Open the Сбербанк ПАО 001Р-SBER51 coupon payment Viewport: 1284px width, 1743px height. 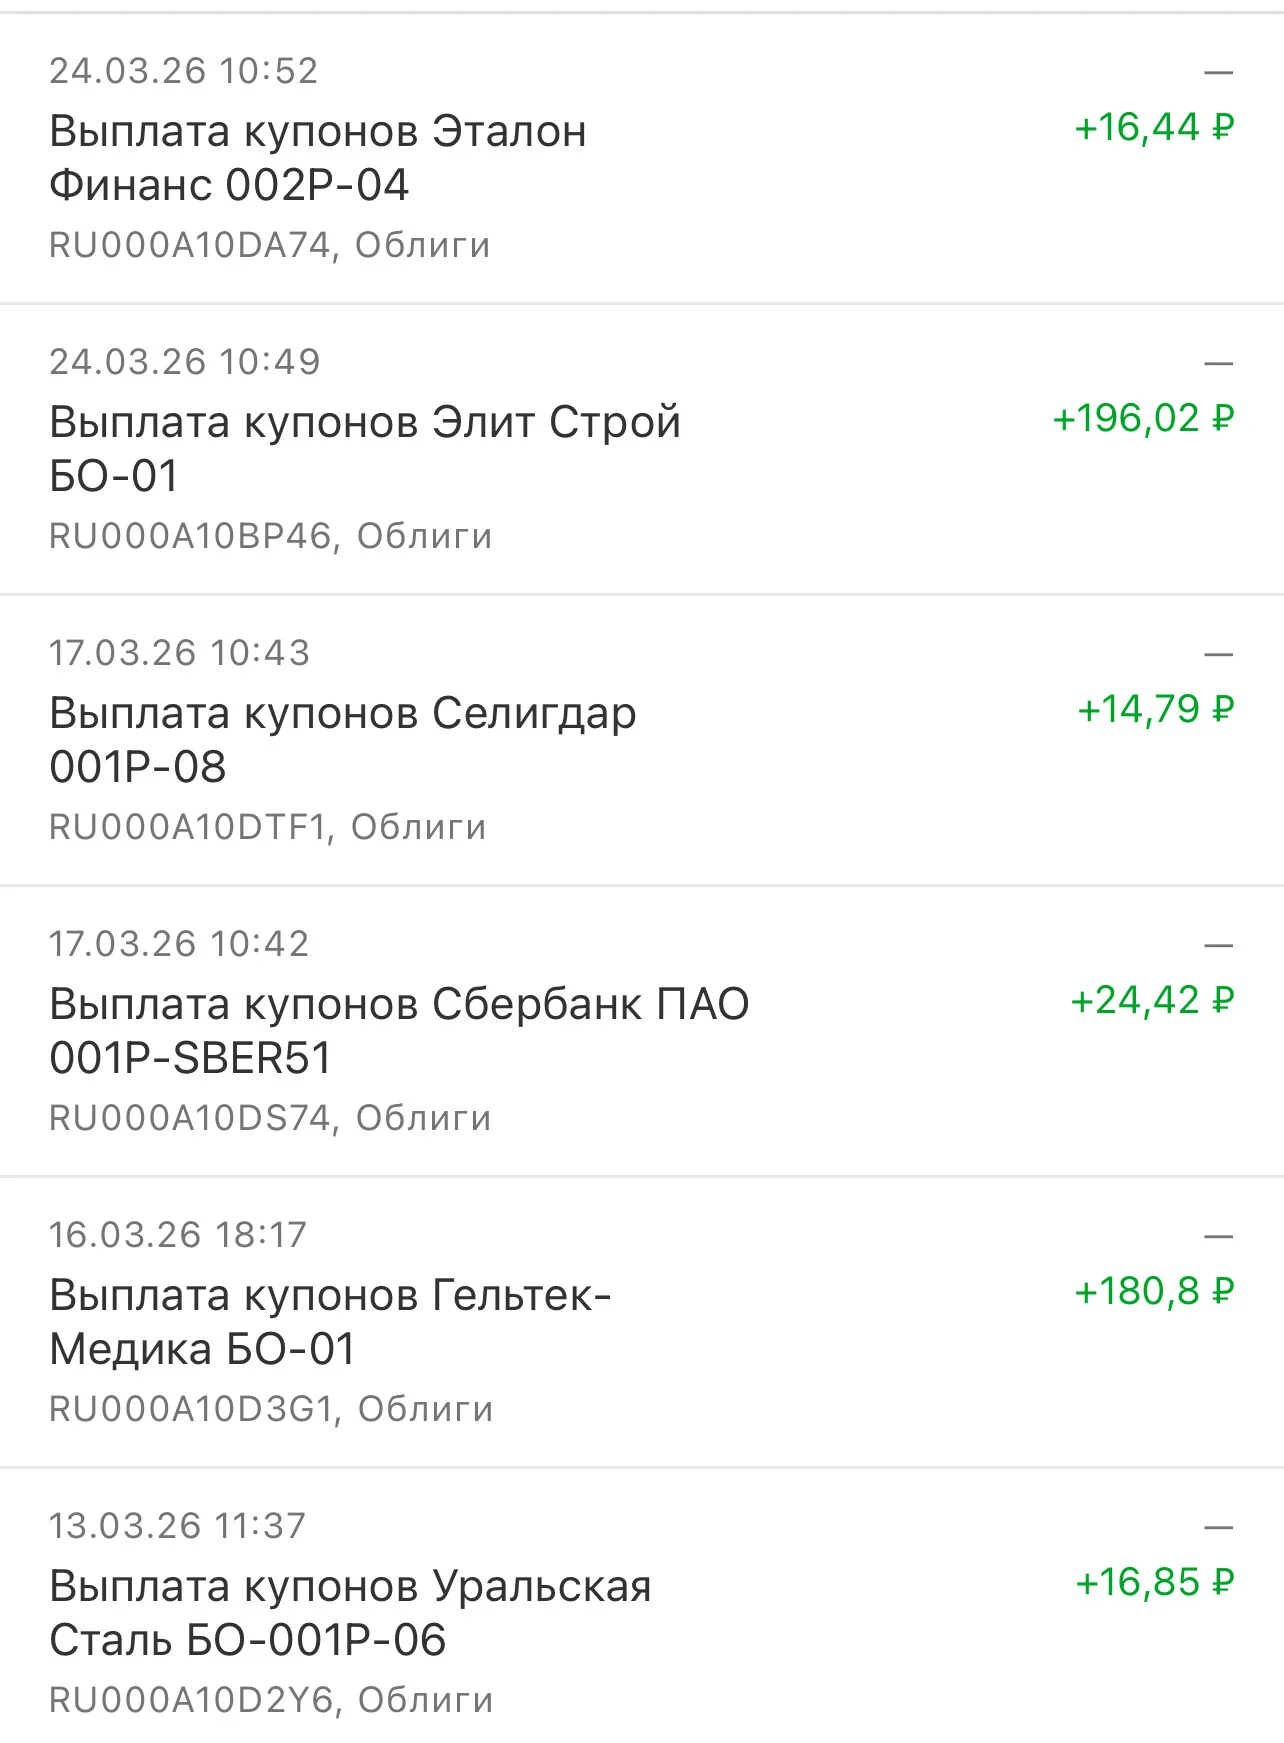pos(642,1031)
